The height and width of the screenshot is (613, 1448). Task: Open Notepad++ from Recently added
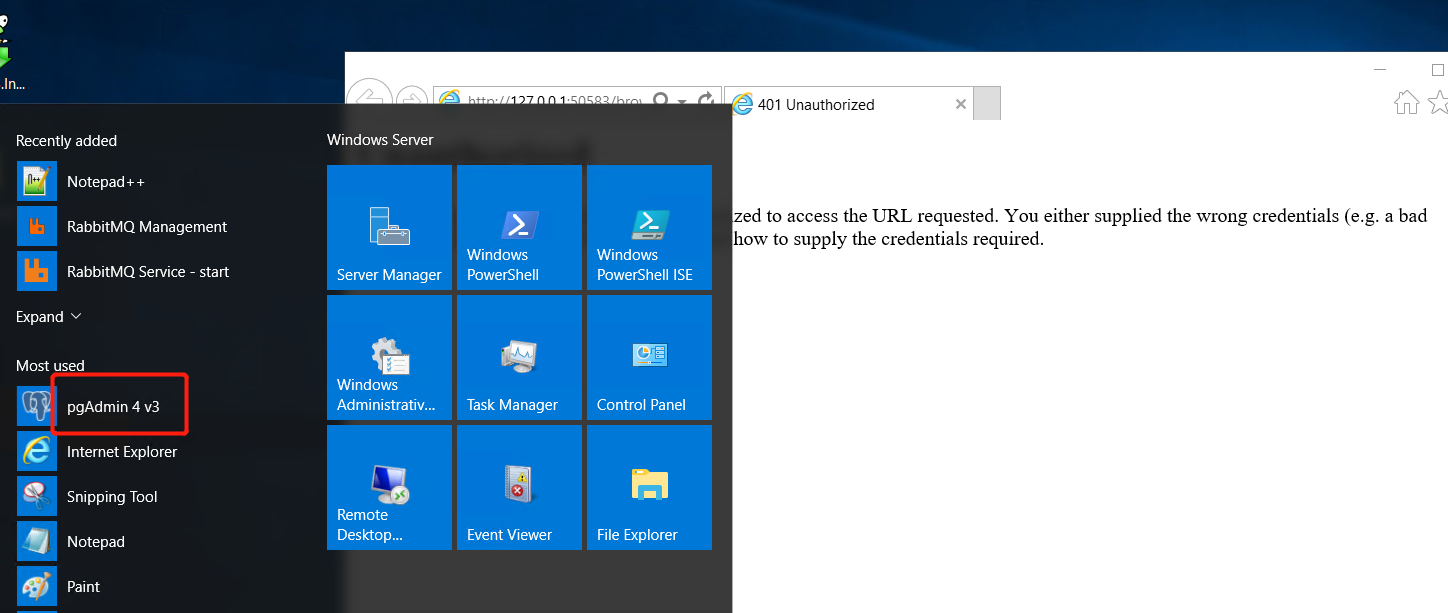[105, 182]
